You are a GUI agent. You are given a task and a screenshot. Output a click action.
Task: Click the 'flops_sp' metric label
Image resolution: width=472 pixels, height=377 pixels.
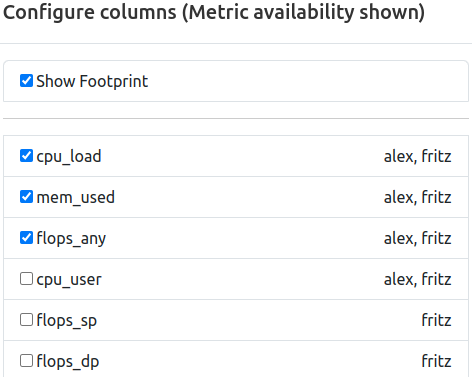click(x=67, y=321)
